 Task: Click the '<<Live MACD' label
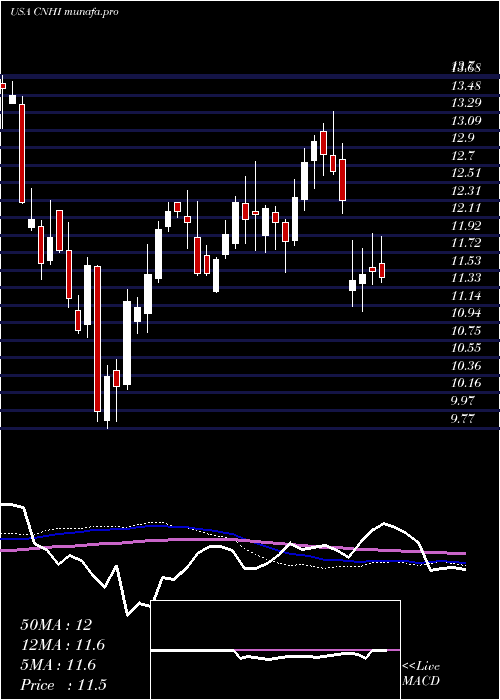421,674
